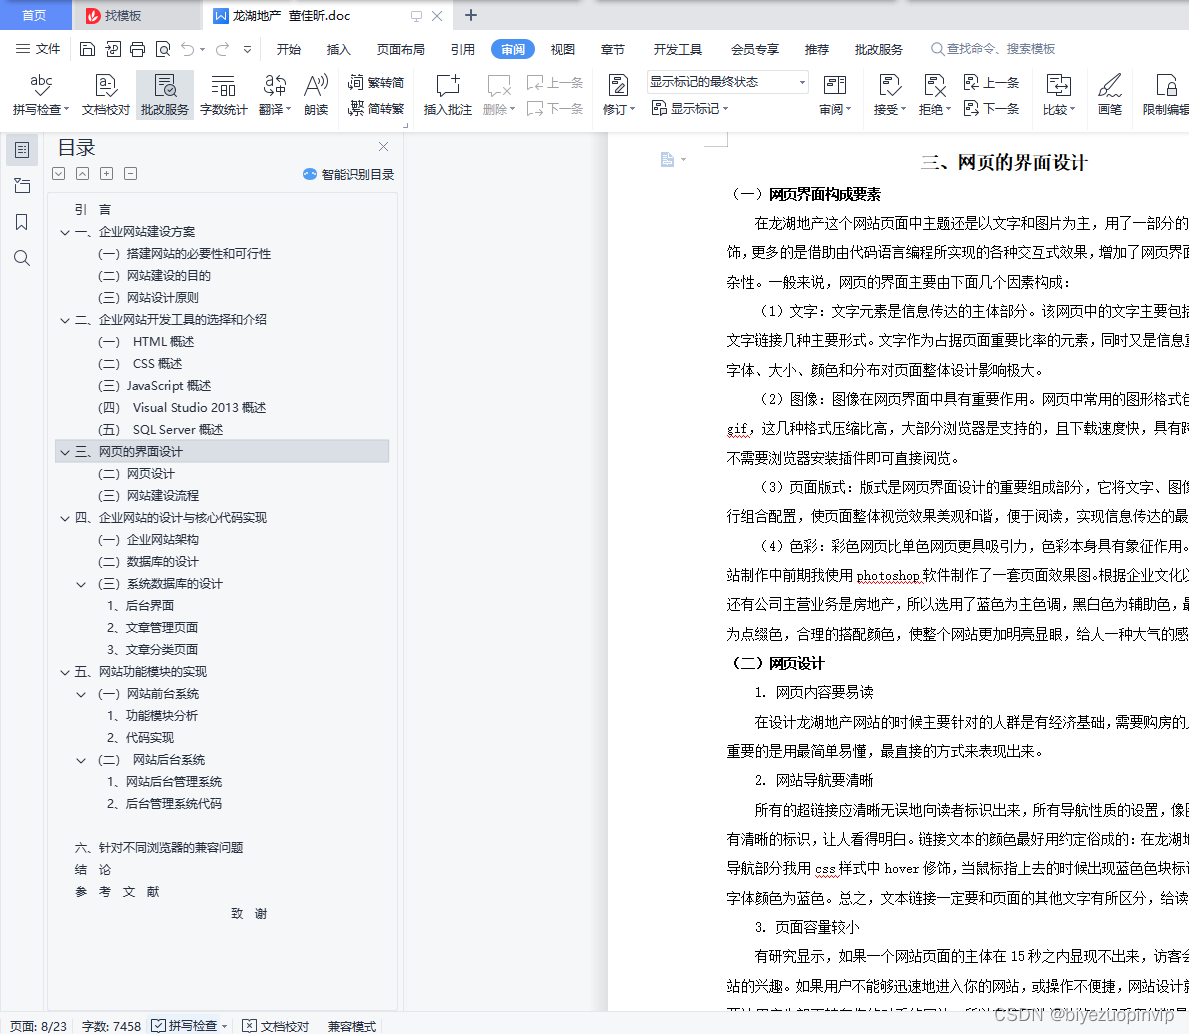Screen dimensions: 1189x1034
Task: Open the 拼写检查 spell check tool
Action: [40, 95]
